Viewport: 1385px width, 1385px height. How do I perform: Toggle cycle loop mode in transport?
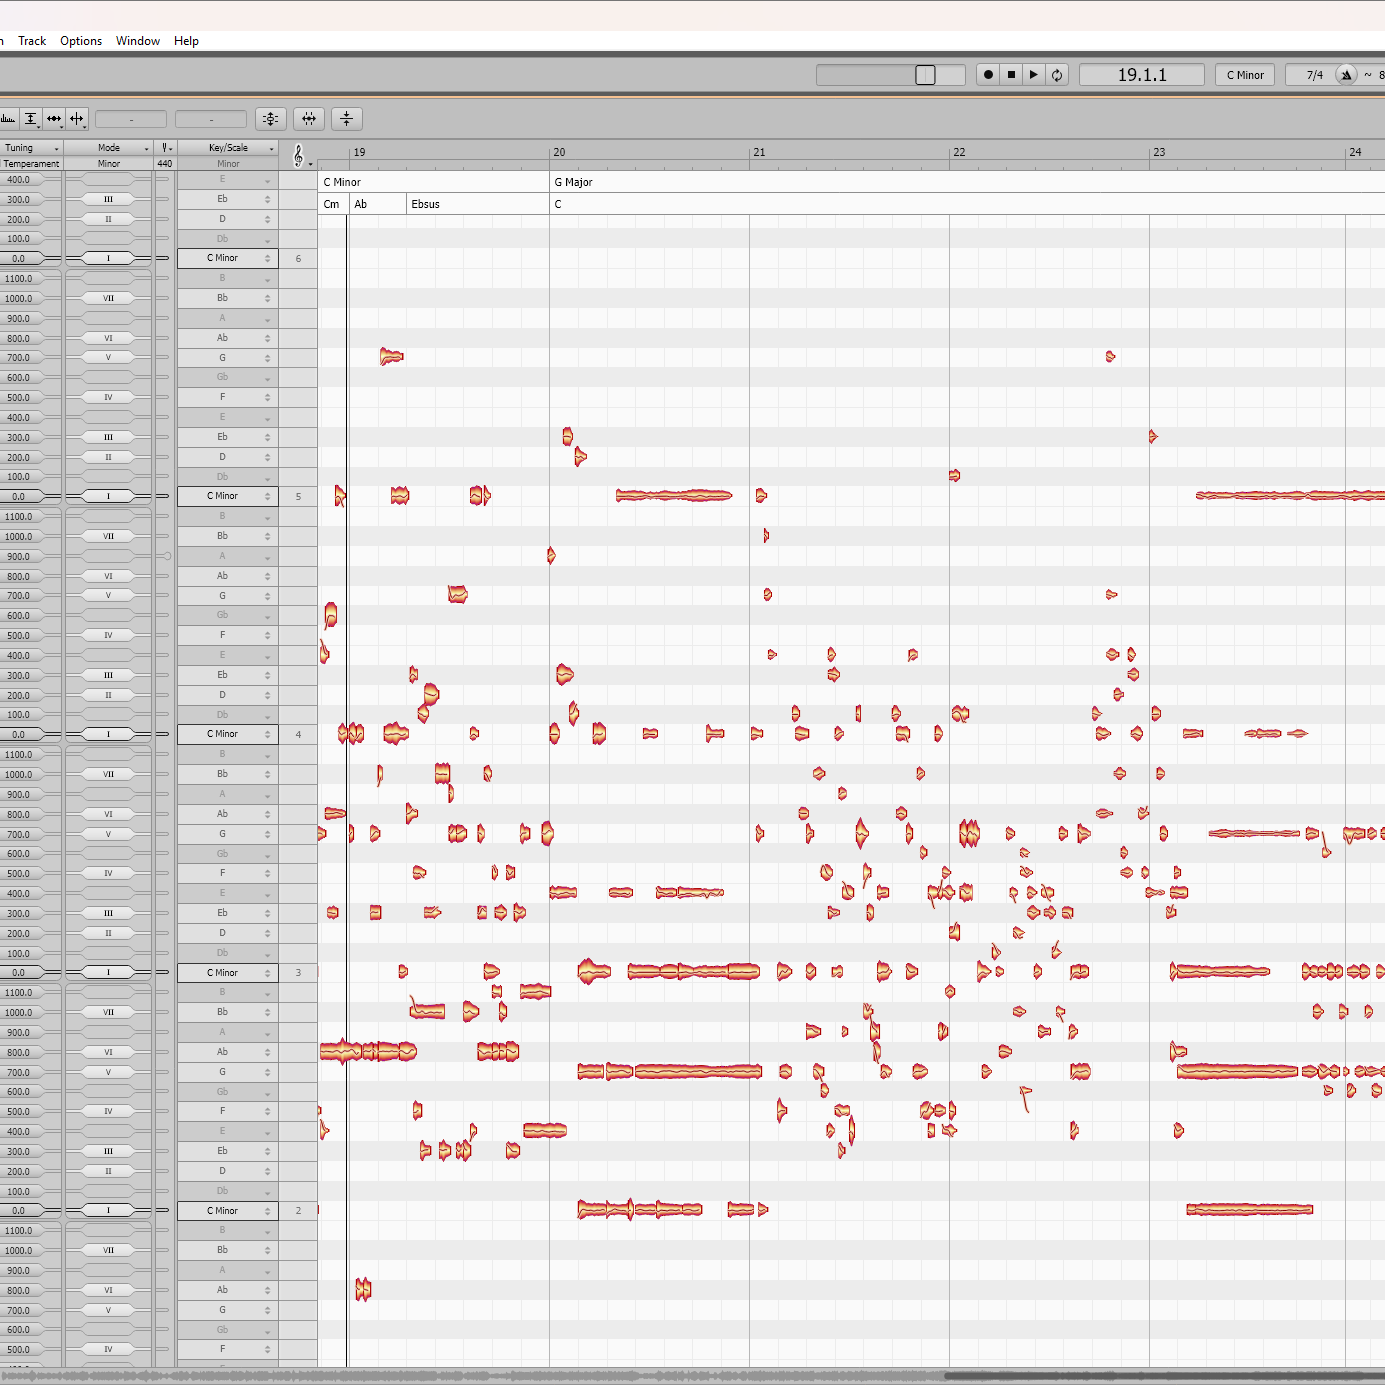(x=1057, y=75)
